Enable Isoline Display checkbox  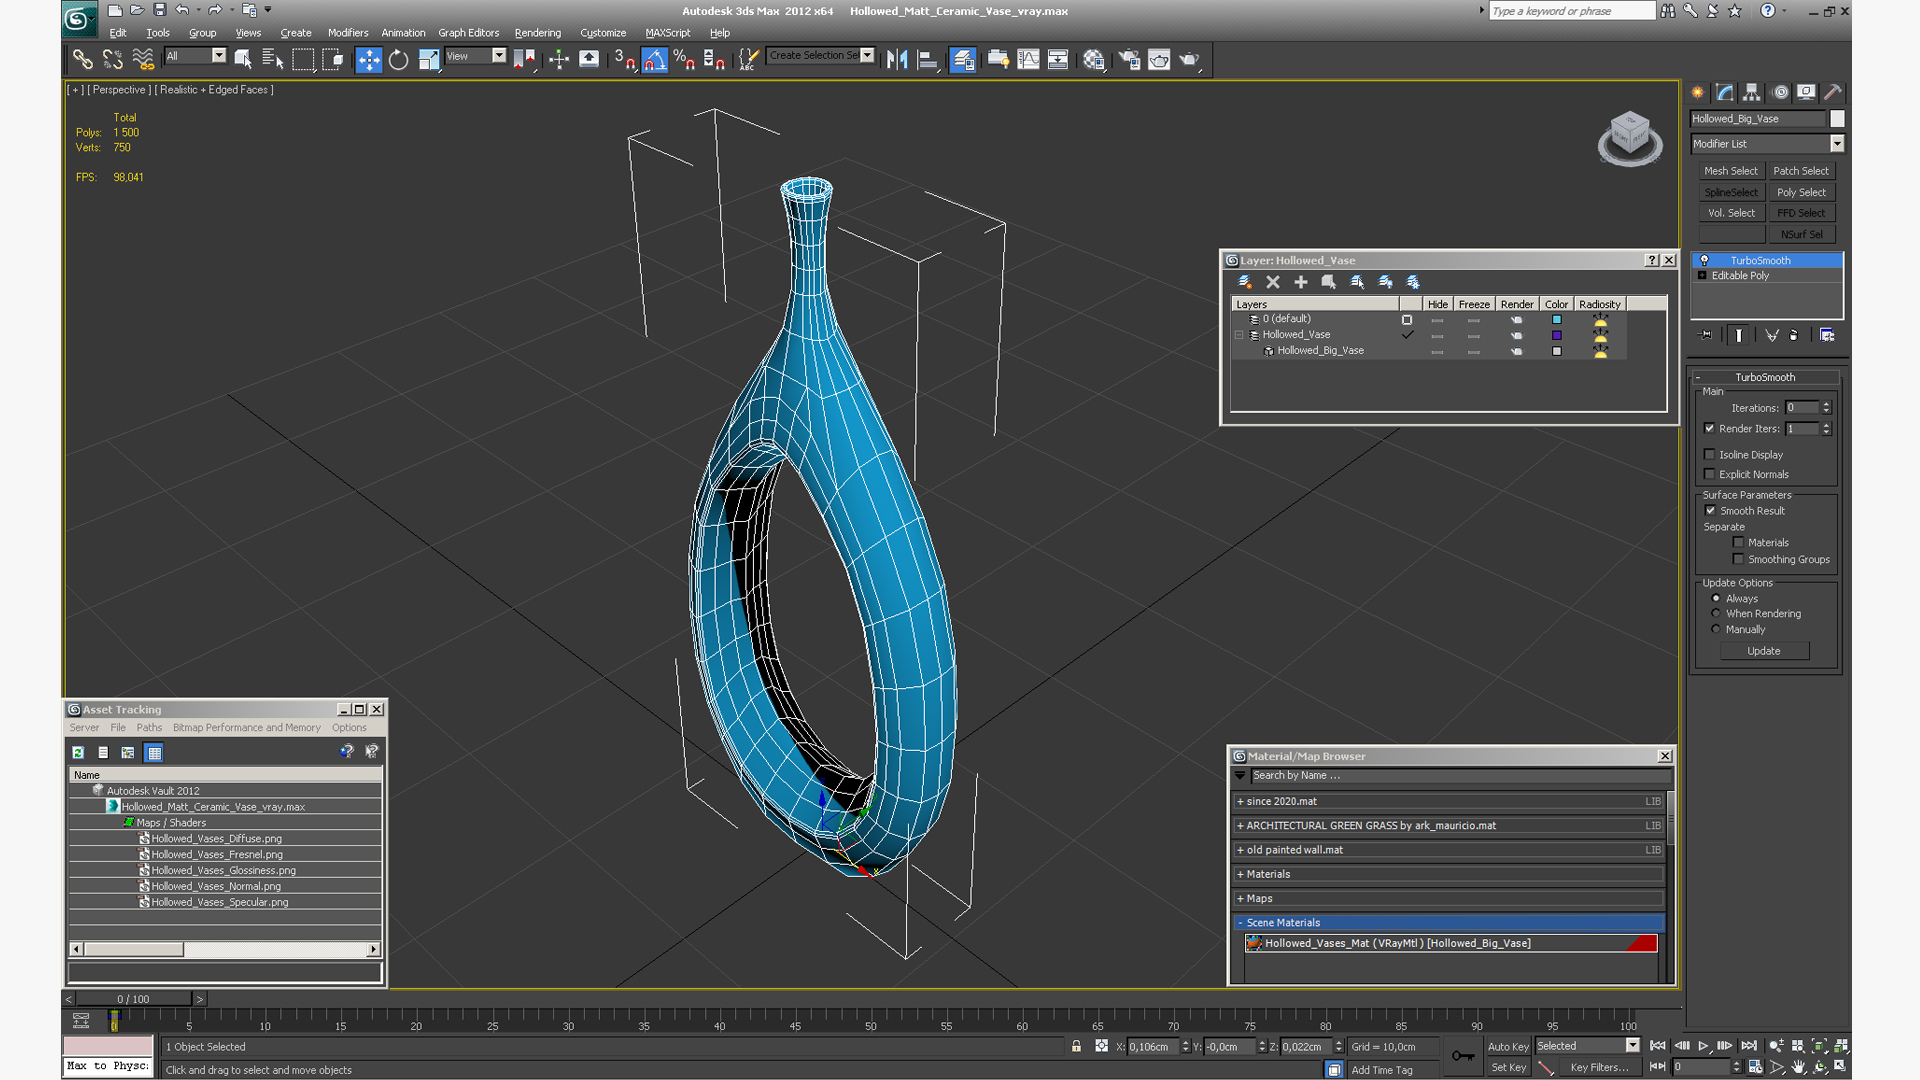click(1710, 454)
